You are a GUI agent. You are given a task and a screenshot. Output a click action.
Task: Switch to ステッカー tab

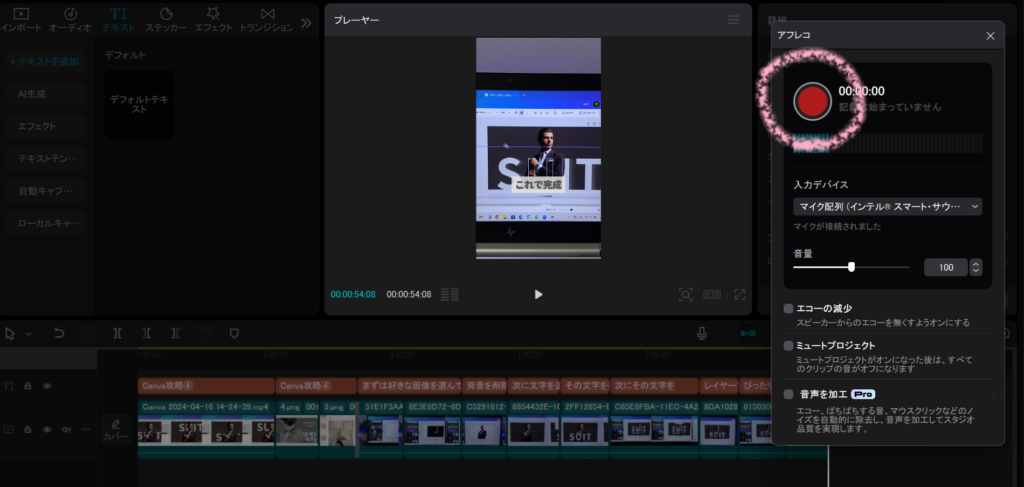click(166, 20)
